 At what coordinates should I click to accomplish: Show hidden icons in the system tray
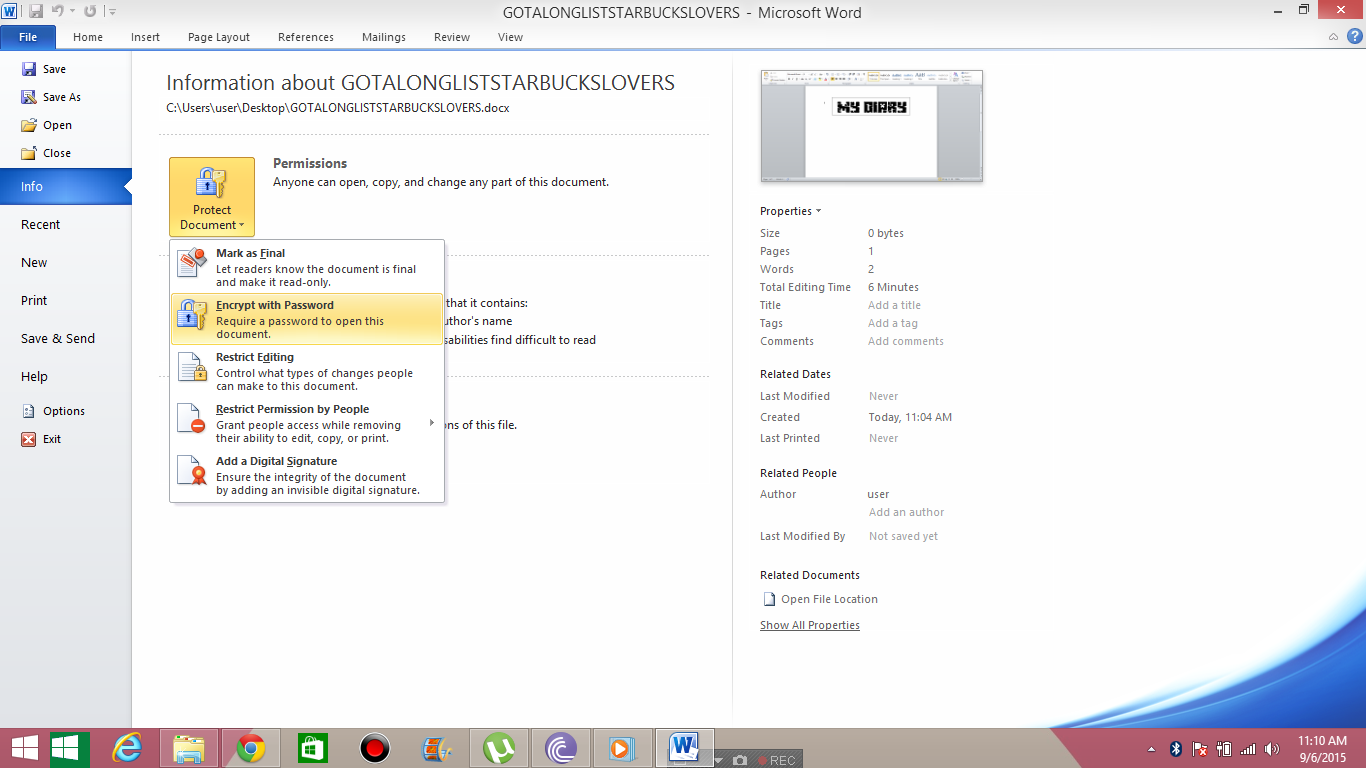tap(1151, 748)
